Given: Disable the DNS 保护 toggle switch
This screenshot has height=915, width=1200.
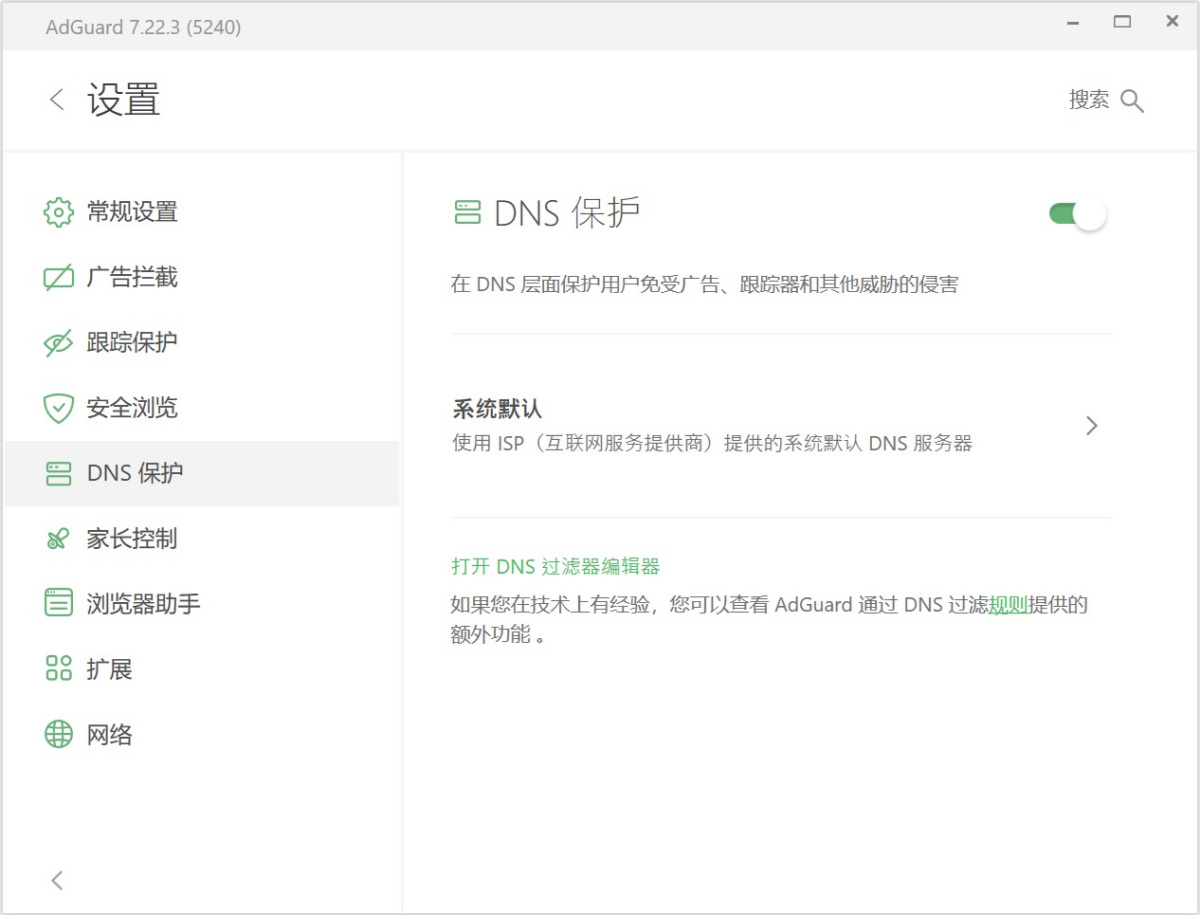Looking at the screenshot, I should point(1077,214).
